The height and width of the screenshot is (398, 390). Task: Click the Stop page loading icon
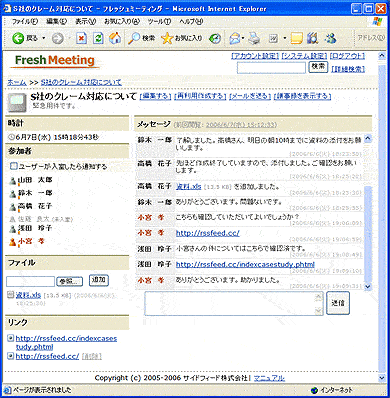click(81, 38)
